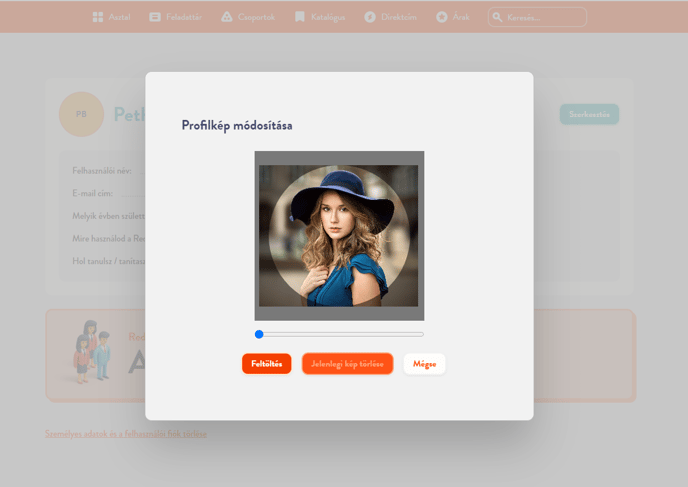Click the PB avatar circle

click(x=81, y=114)
